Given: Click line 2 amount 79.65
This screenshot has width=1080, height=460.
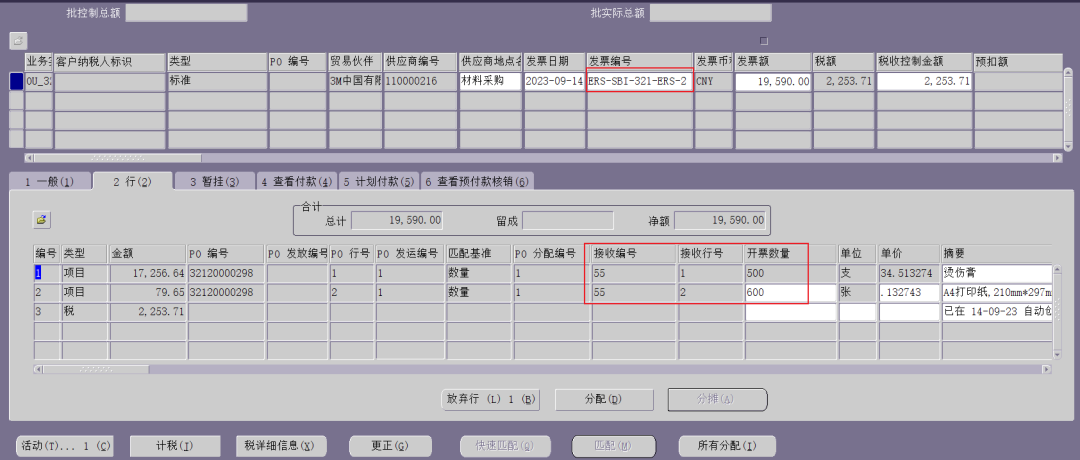Looking at the screenshot, I should (x=147, y=293).
